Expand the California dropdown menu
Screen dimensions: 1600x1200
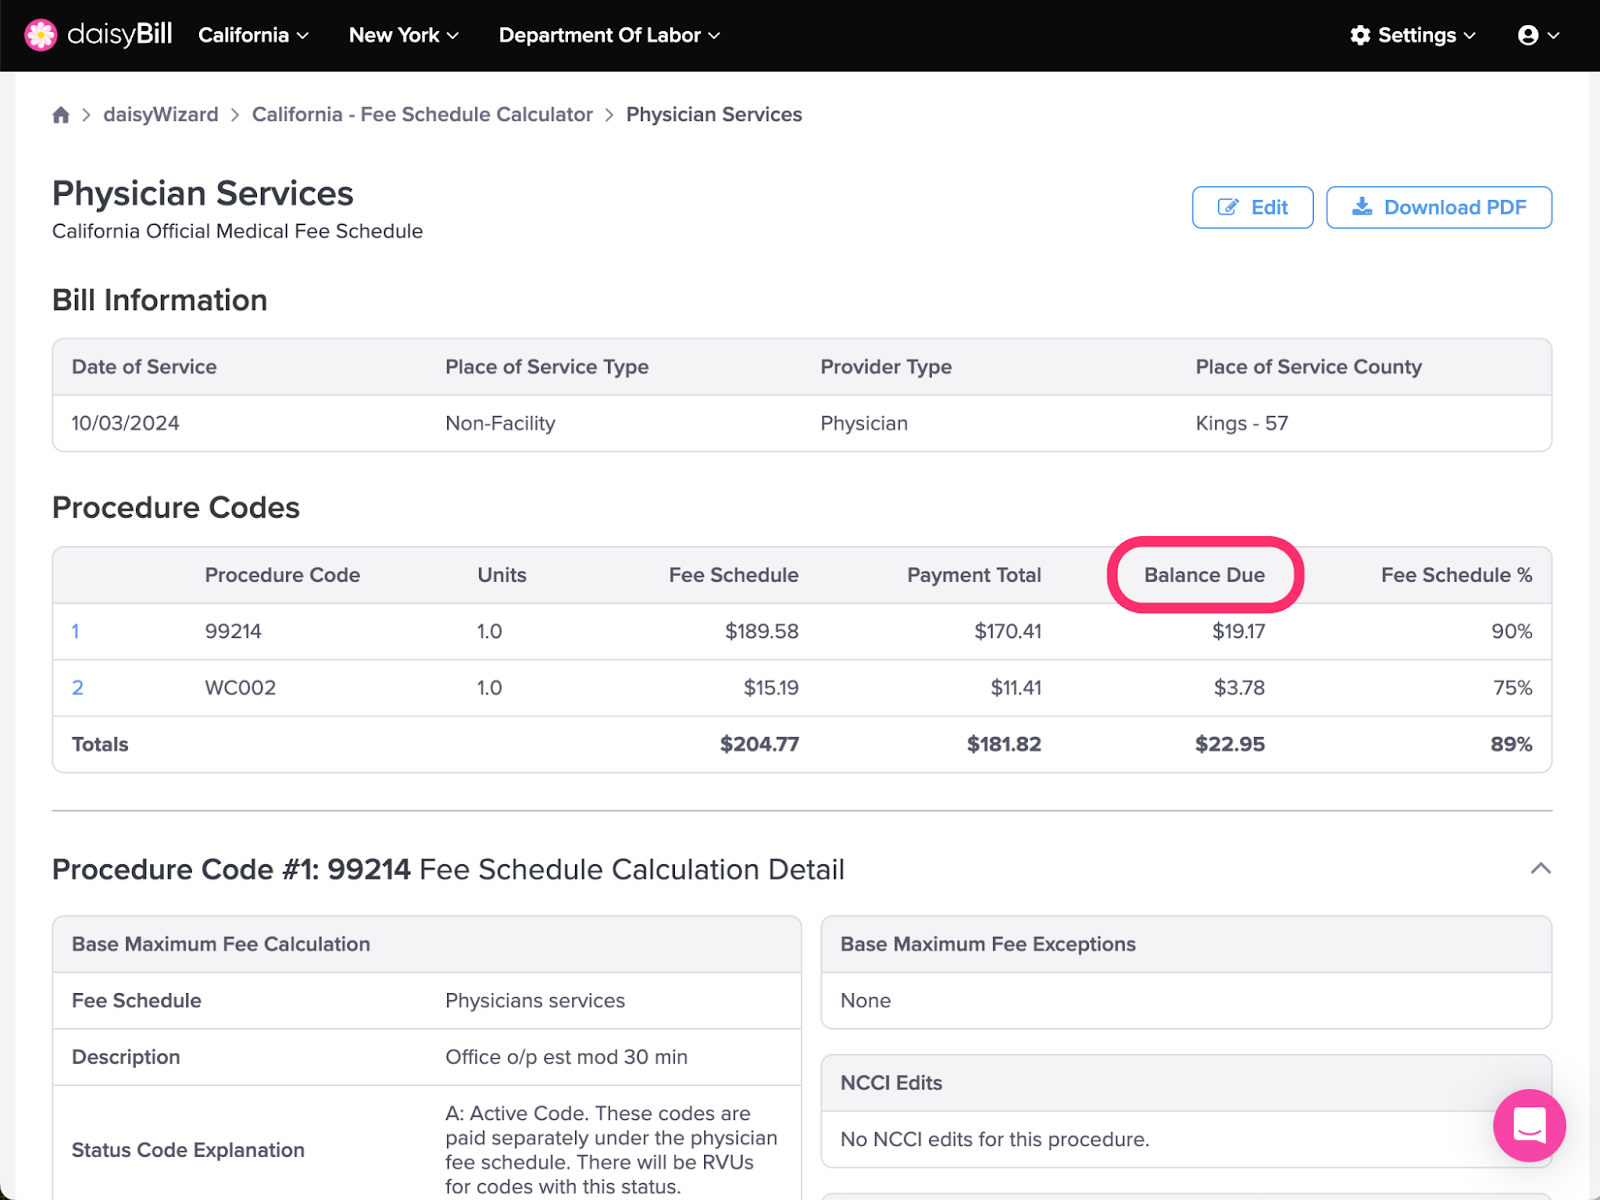(254, 35)
